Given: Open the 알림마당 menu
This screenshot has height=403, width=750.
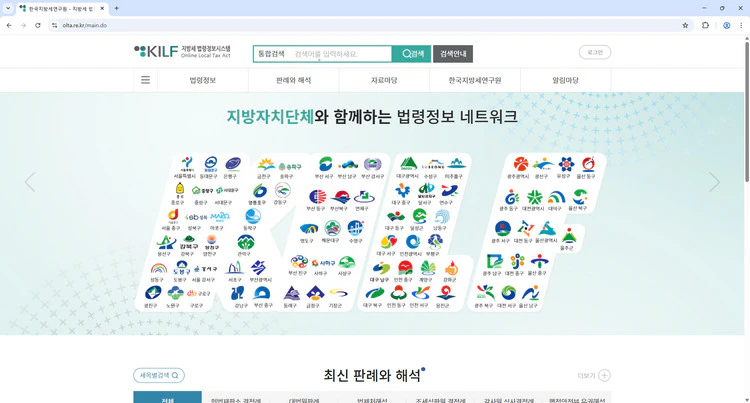Looking at the screenshot, I should point(565,80).
